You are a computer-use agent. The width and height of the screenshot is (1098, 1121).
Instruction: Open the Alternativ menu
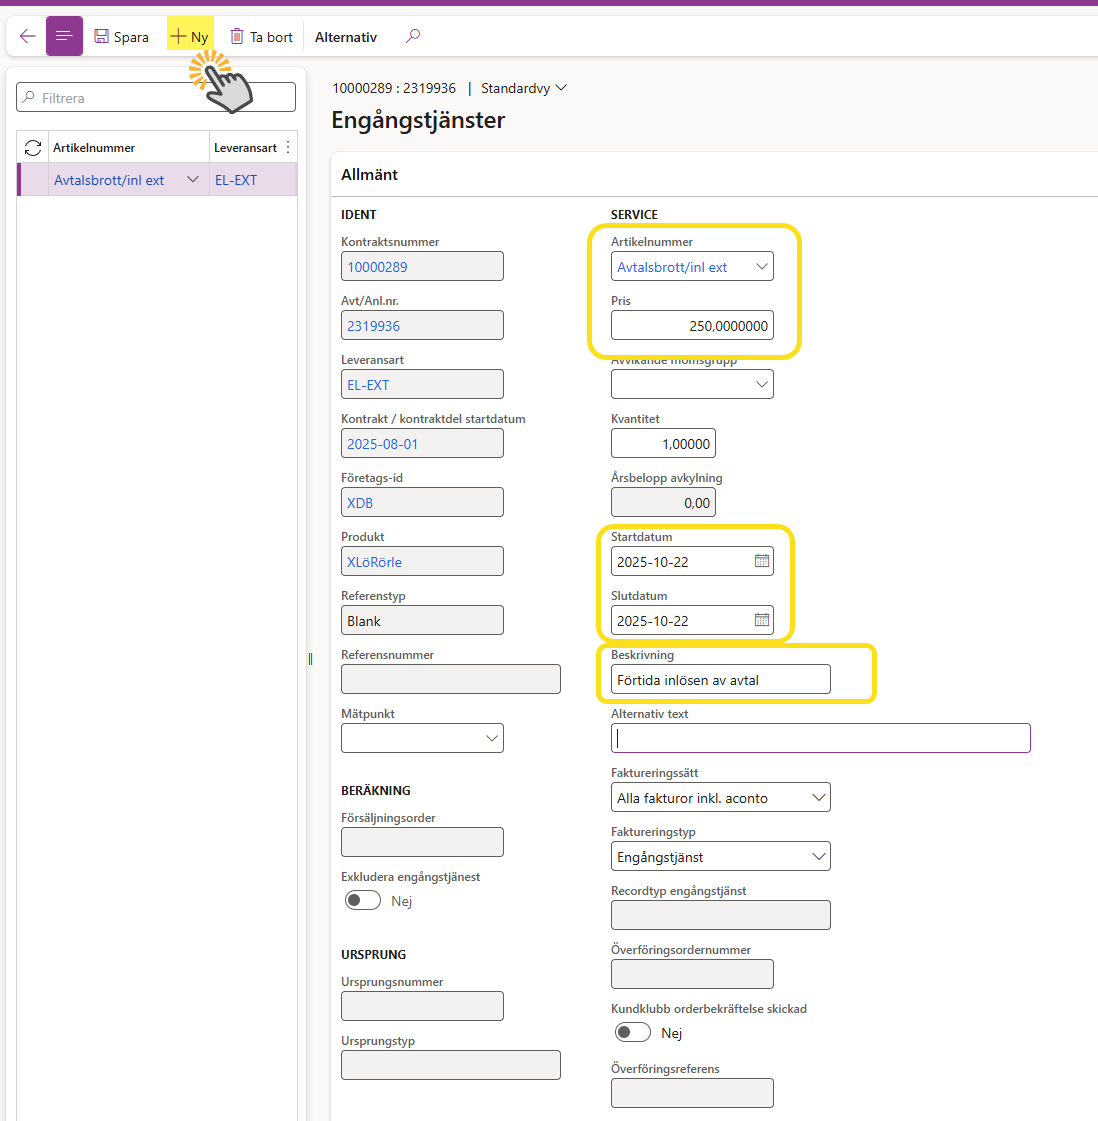pos(346,37)
